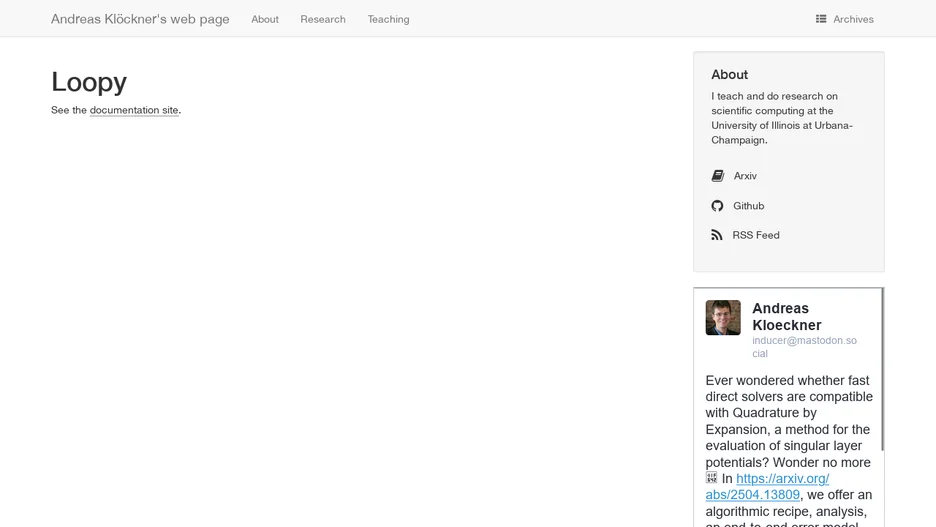
Task: Click the Loopy page heading
Action: [x=89, y=82]
